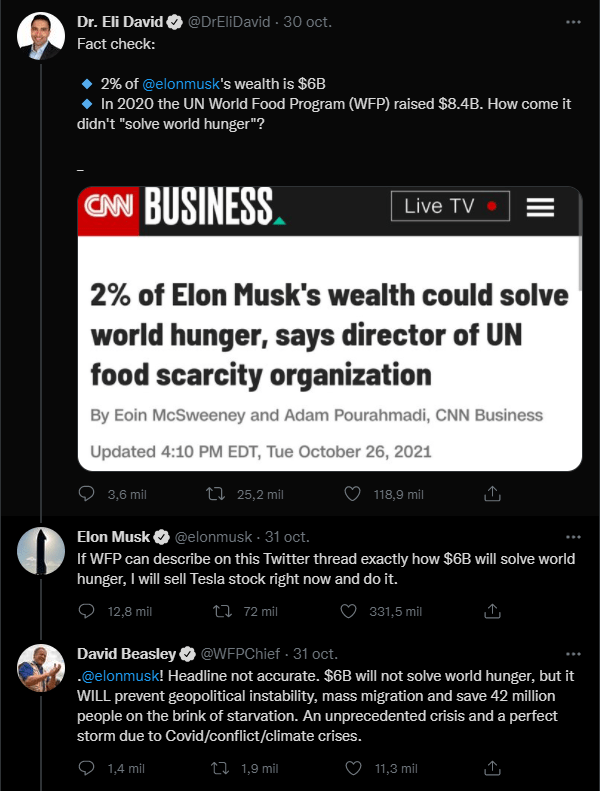
Task: Like David Beasley's tweet
Action: coord(352,768)
